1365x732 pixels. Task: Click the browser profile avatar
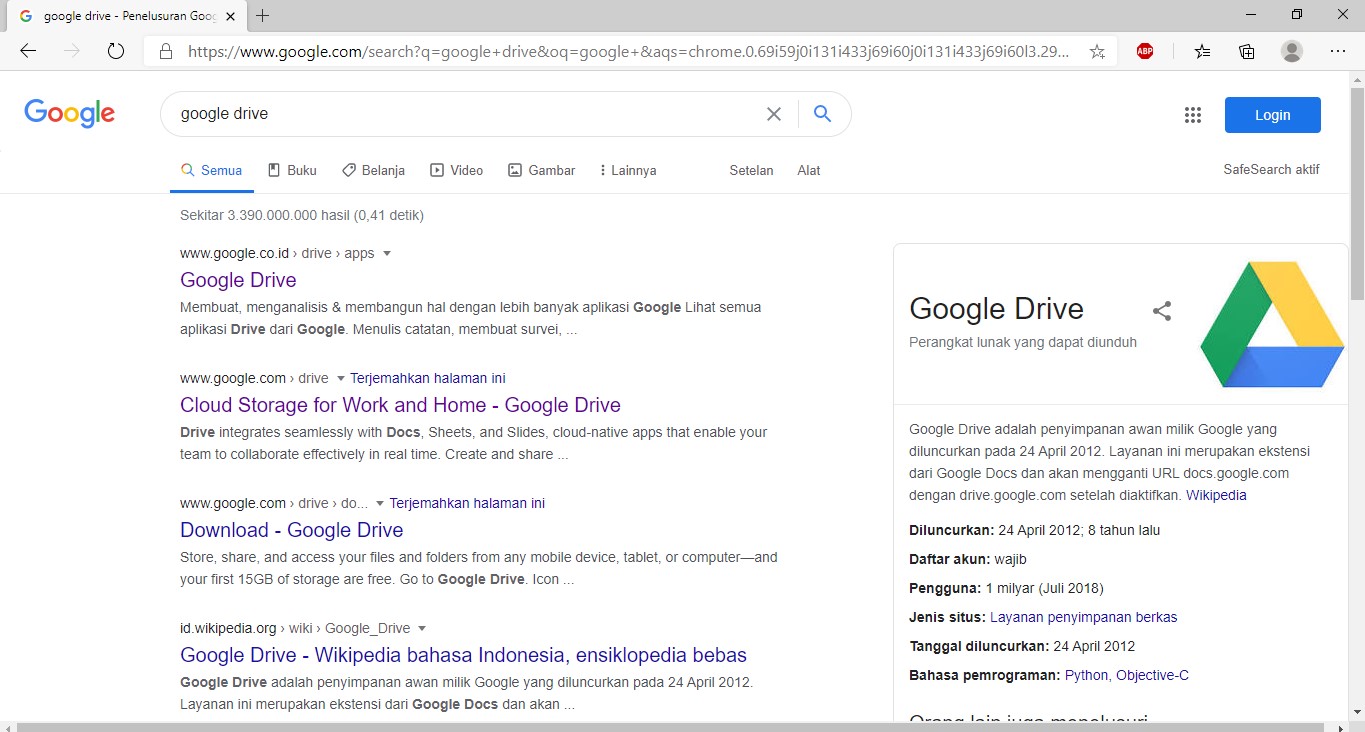coord(1291,50)
